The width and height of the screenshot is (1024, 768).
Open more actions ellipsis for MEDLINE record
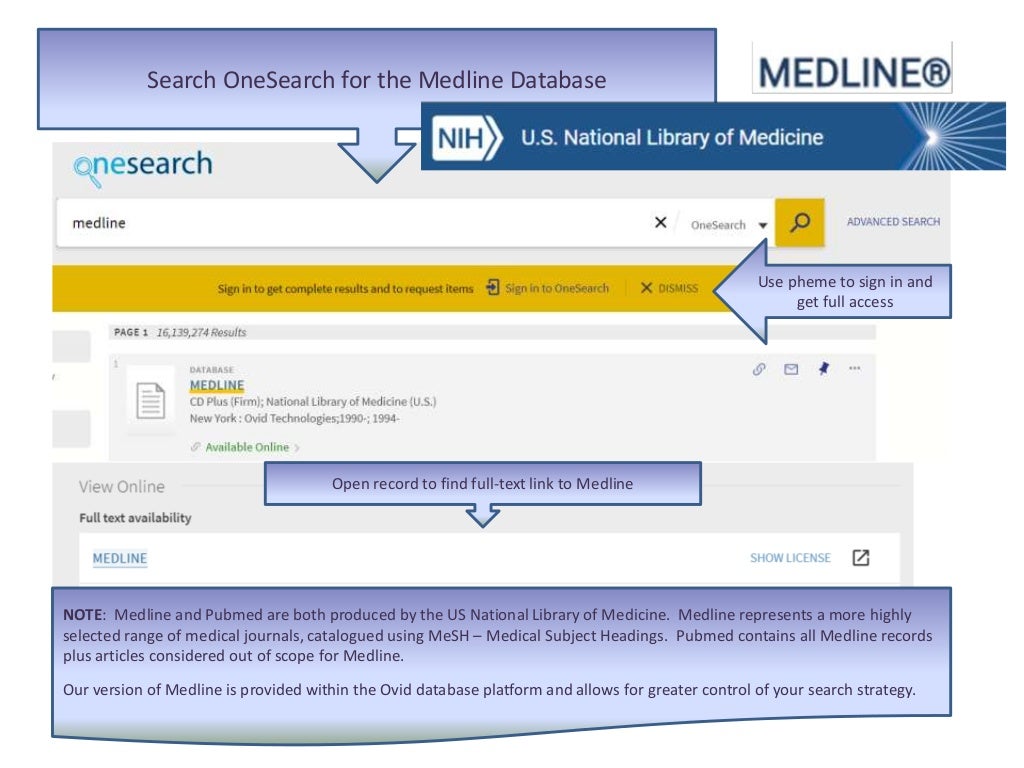[854, 368]
